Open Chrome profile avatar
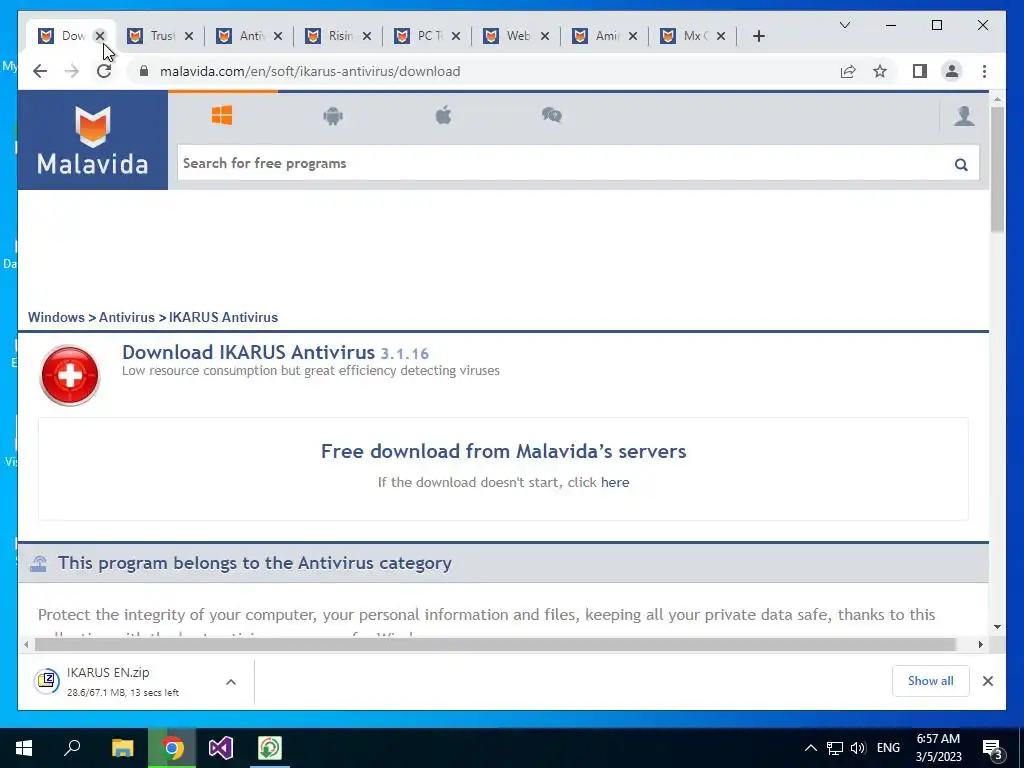Image resolution: width=1024 pixels, height=768 pixels. tap(952, 71)
